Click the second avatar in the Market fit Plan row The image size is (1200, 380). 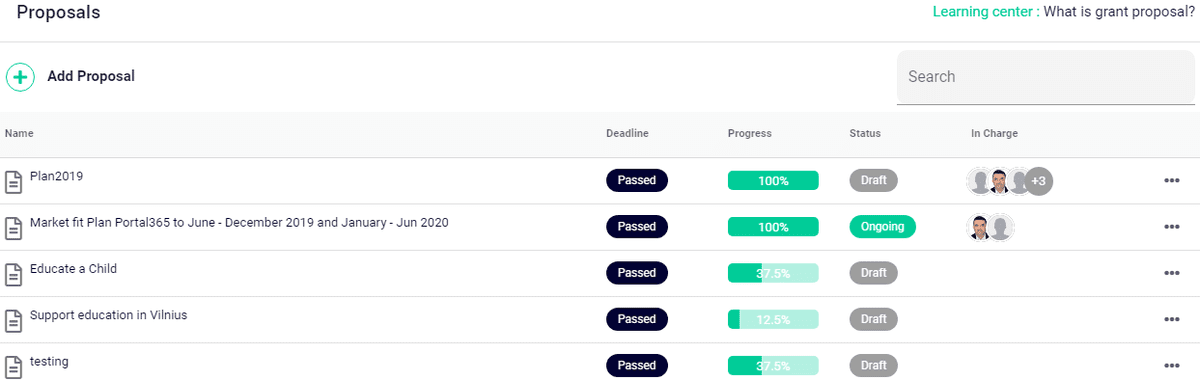tap(1001, 227)
